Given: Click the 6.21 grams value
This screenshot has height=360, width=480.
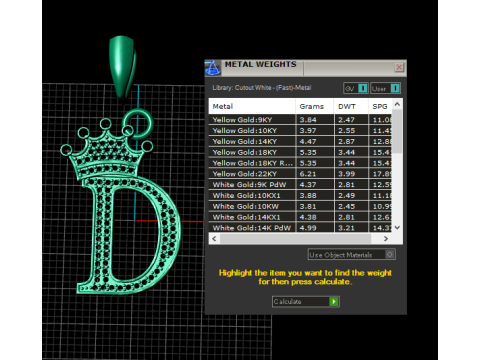Looking at the screenshot, I should tap(308, 174).
